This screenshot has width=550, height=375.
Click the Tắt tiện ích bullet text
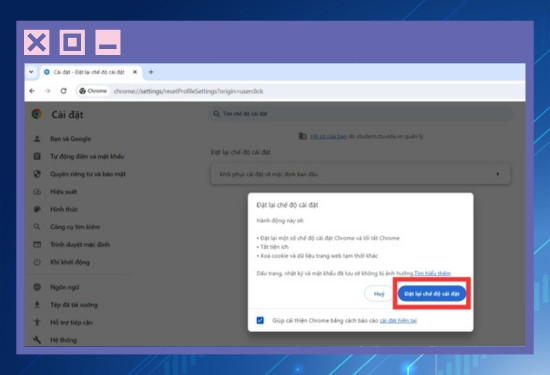tap(273, 247)
